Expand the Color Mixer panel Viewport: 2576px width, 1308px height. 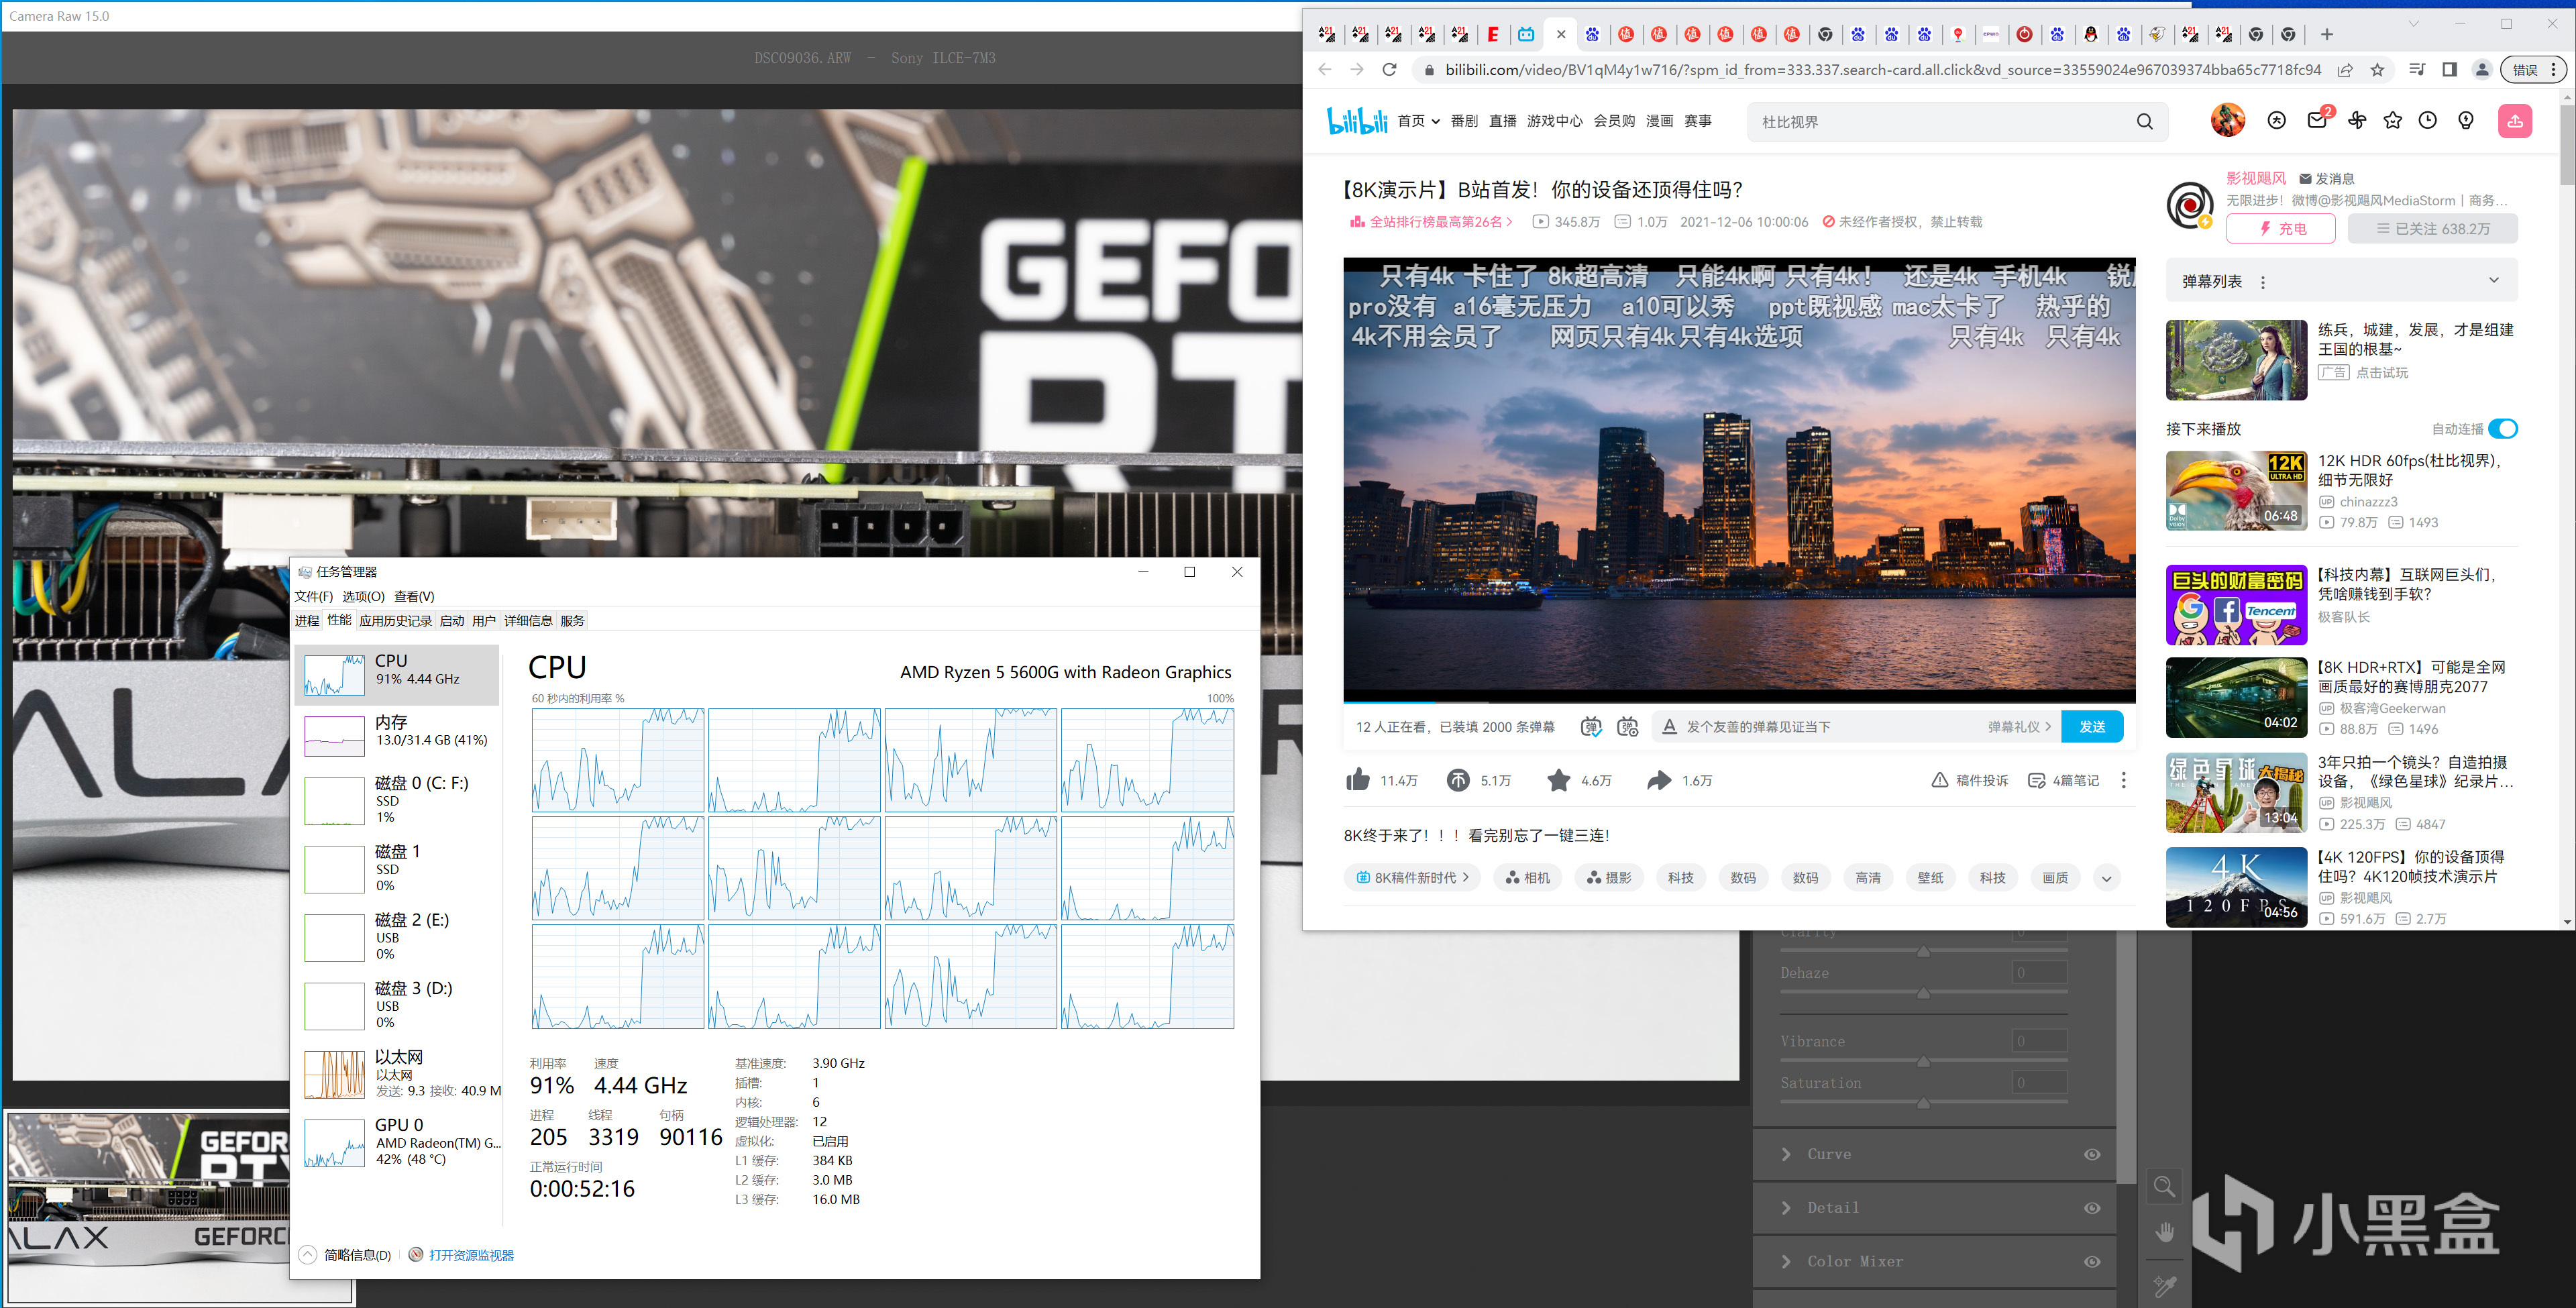(1787, 1262)
